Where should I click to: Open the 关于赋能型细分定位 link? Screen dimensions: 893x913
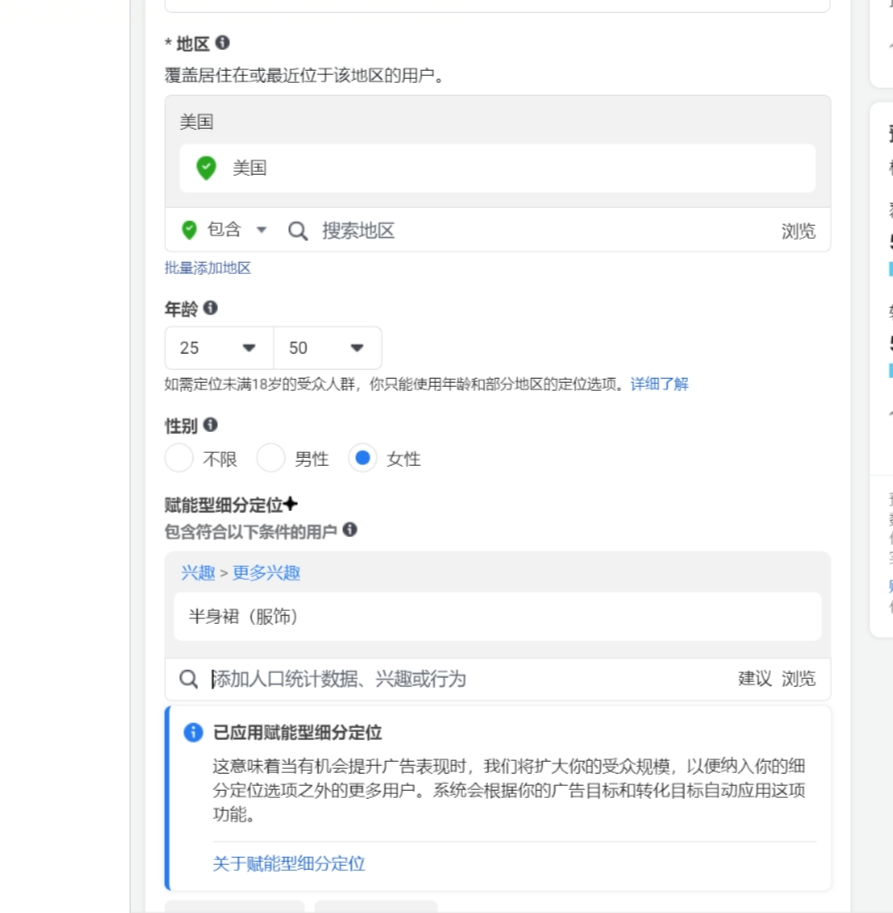pos(289,863)
